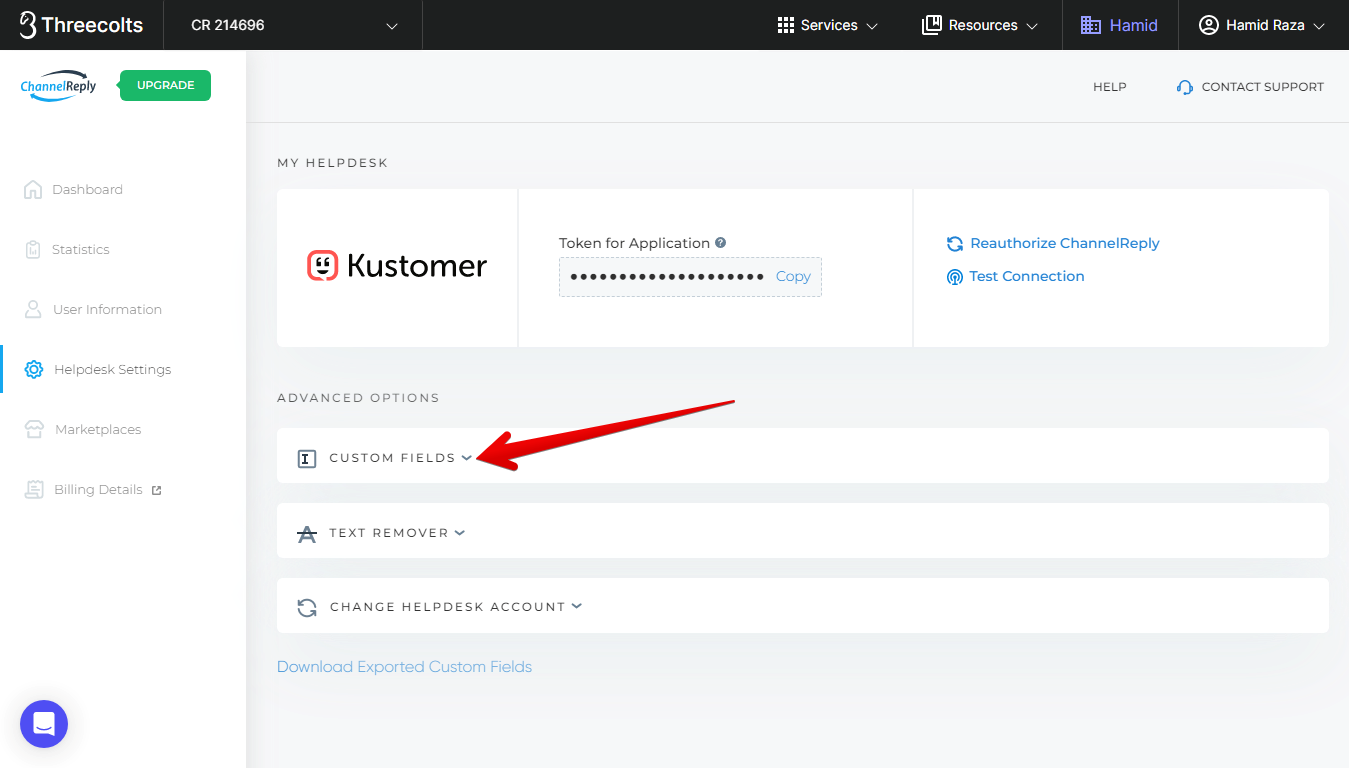The image size is (1349, 768).
Task: Click the Helpdesk Settings gear icon
Action: (34, 369)
